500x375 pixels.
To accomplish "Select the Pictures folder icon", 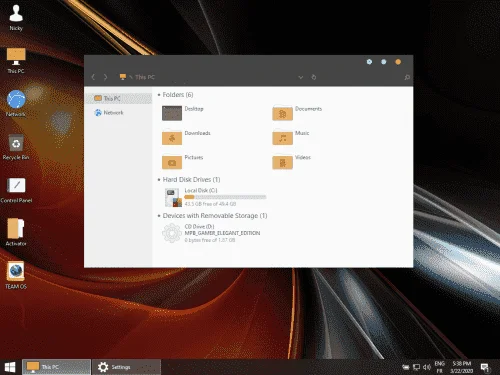I will coord(172,162).
